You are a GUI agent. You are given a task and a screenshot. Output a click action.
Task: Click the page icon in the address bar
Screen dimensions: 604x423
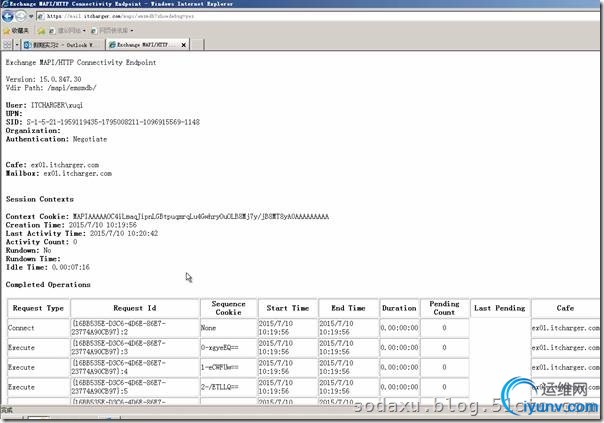(41, 16)
